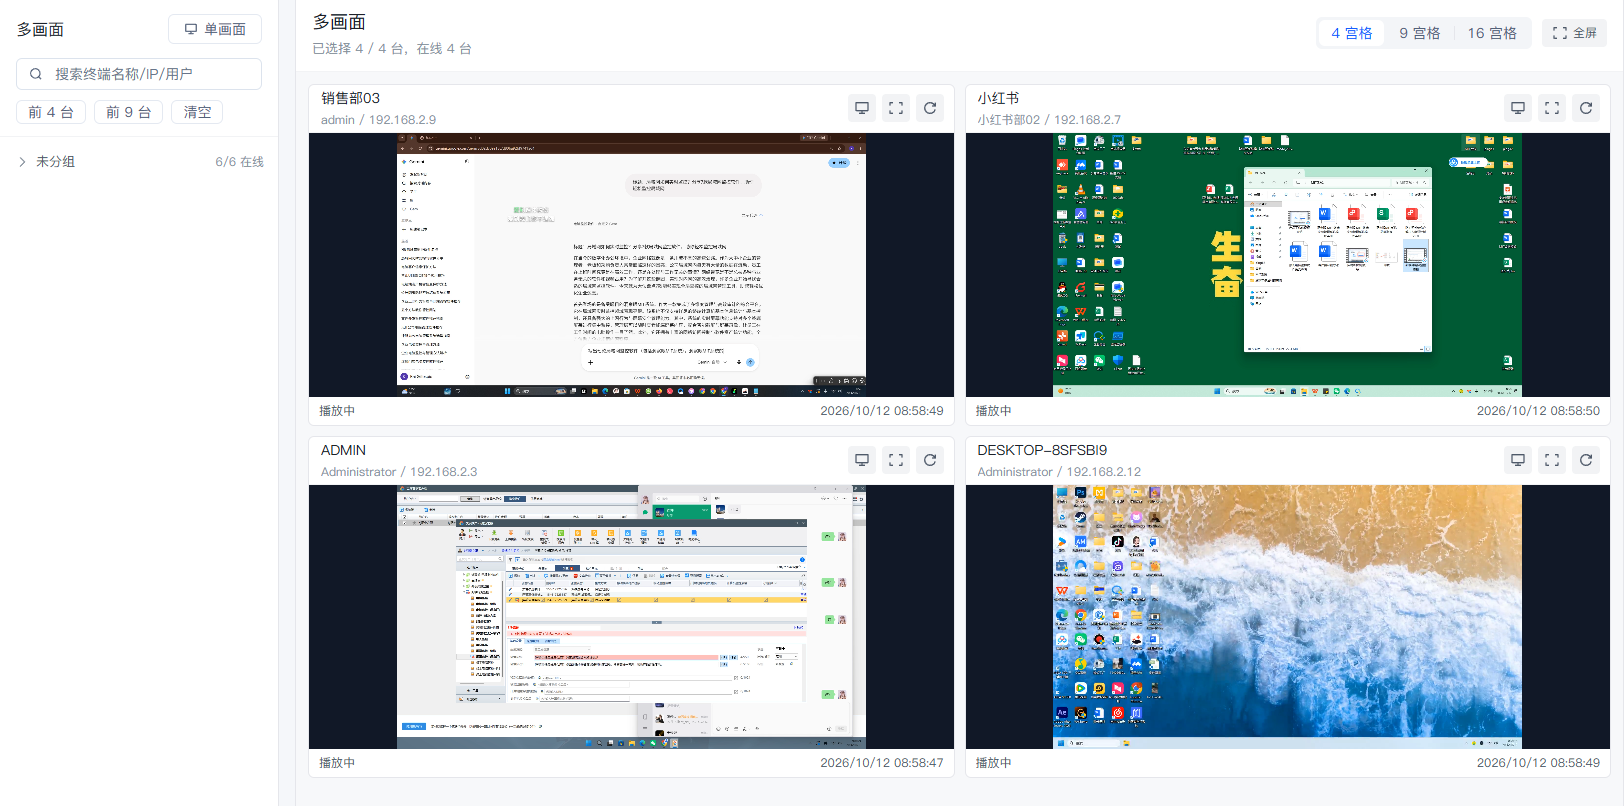Click the 2026/10/12 08:58:47 timestamp
Screen dimensions: 1624x806
[882, 762]
